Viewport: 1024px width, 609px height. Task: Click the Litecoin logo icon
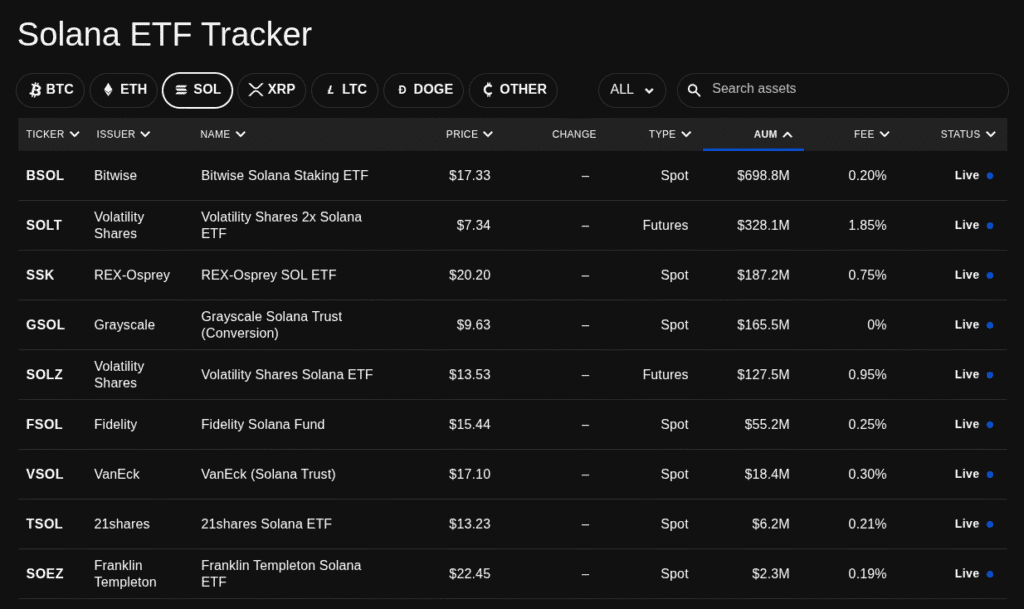330,90
